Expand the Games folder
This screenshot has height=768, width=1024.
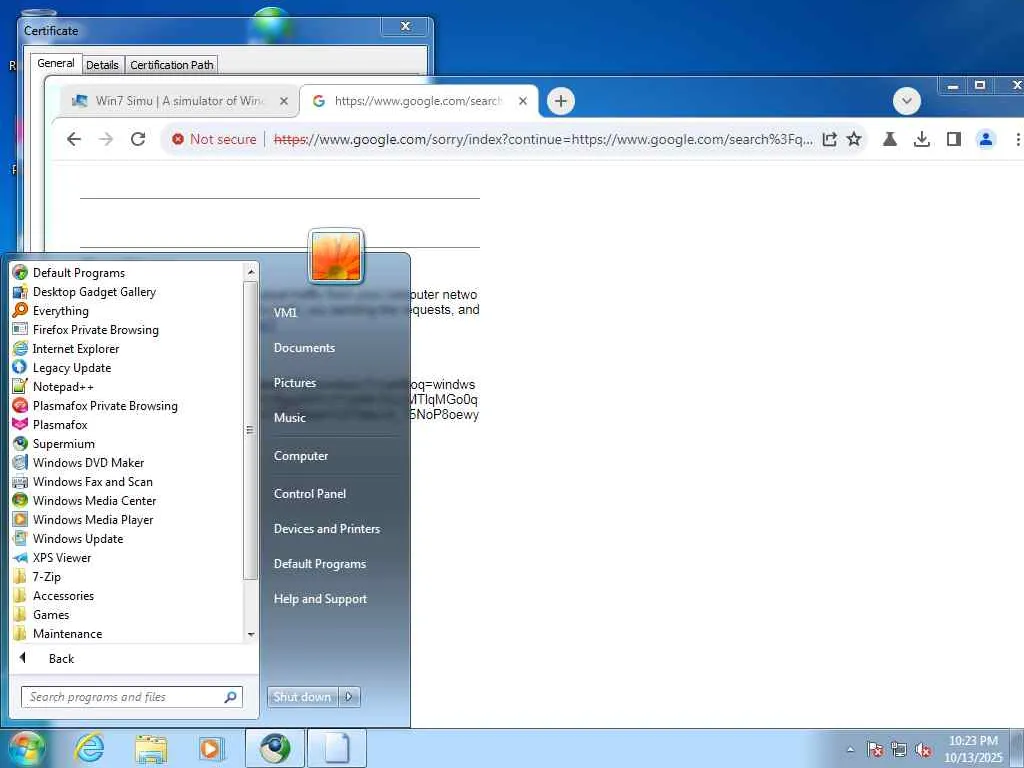[x=40, y=615]
